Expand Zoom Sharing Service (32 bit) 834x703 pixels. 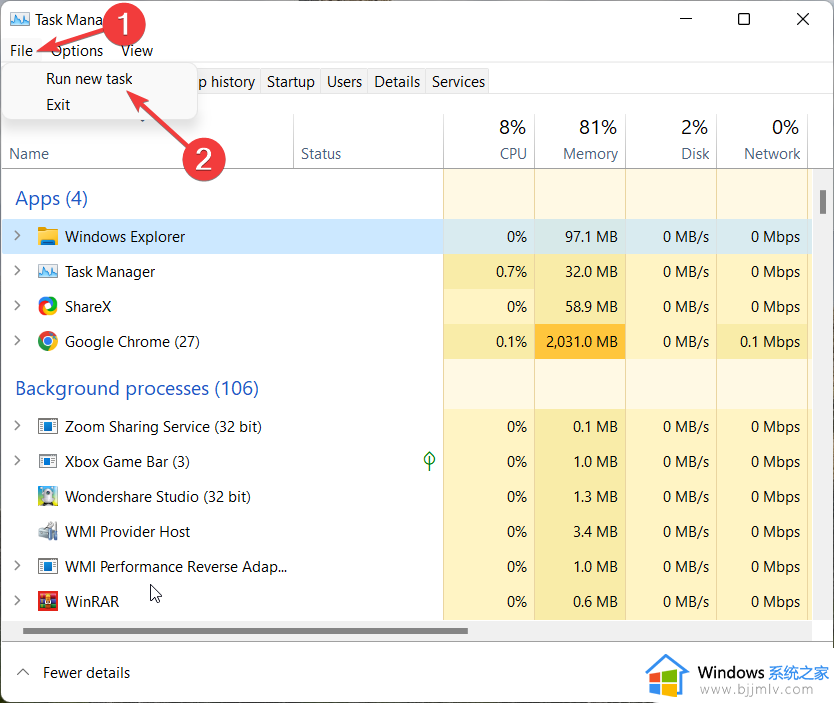tap(17, 426)
